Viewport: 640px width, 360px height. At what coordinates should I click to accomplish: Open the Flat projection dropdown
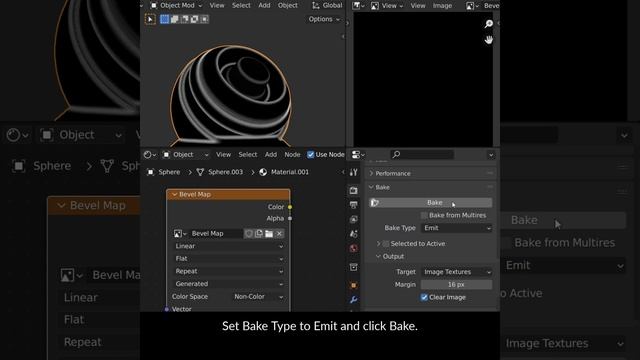point(228,259)
